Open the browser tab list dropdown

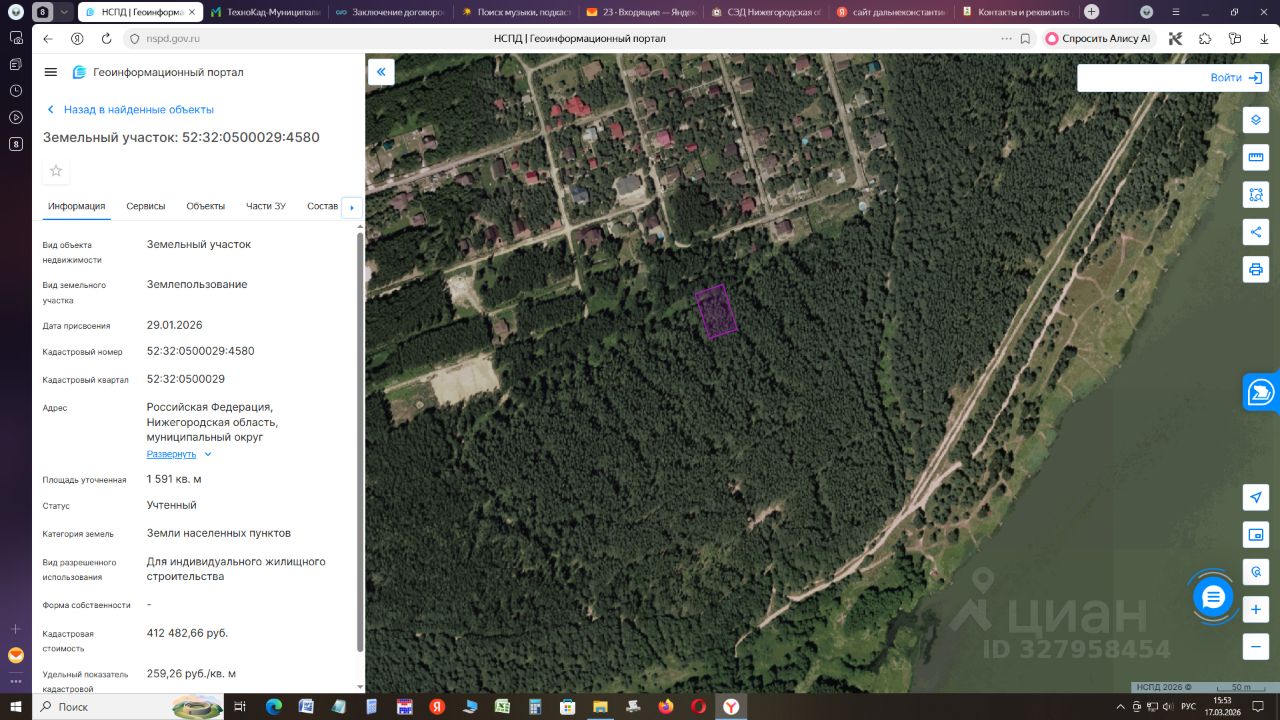(64, 12)
